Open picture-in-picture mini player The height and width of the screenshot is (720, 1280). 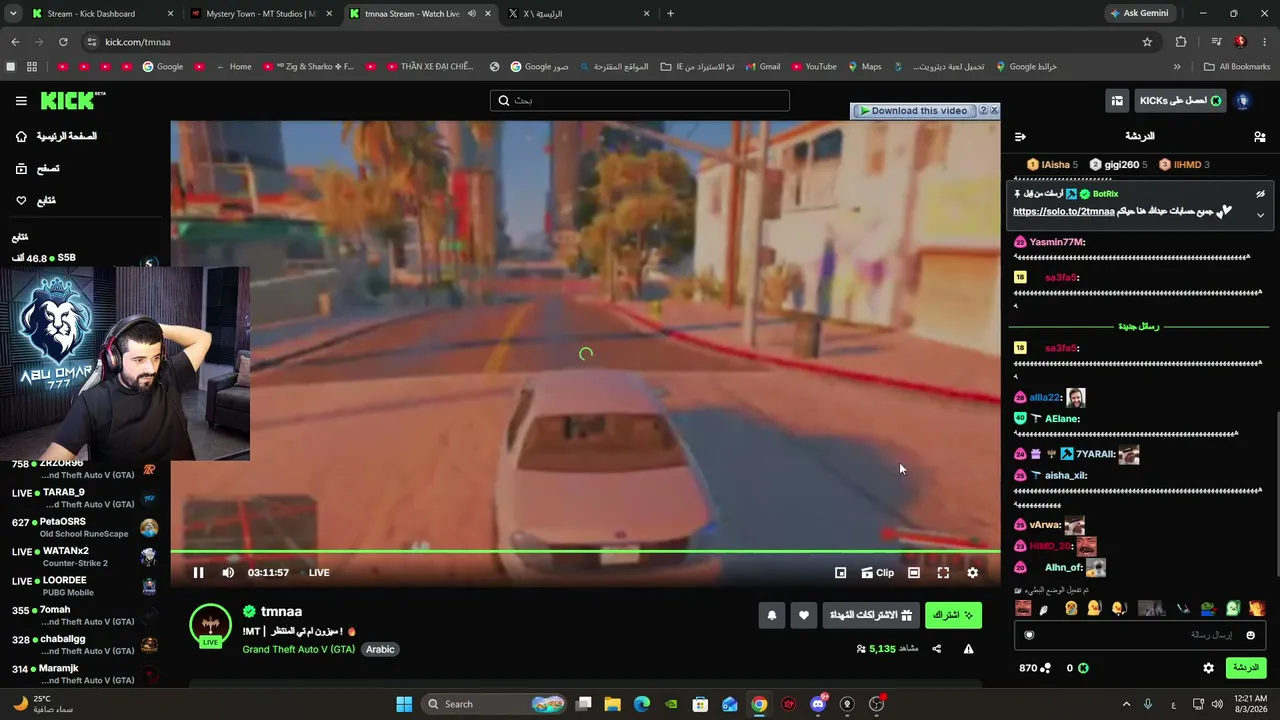pyautogui.click(x=841, y=573)
